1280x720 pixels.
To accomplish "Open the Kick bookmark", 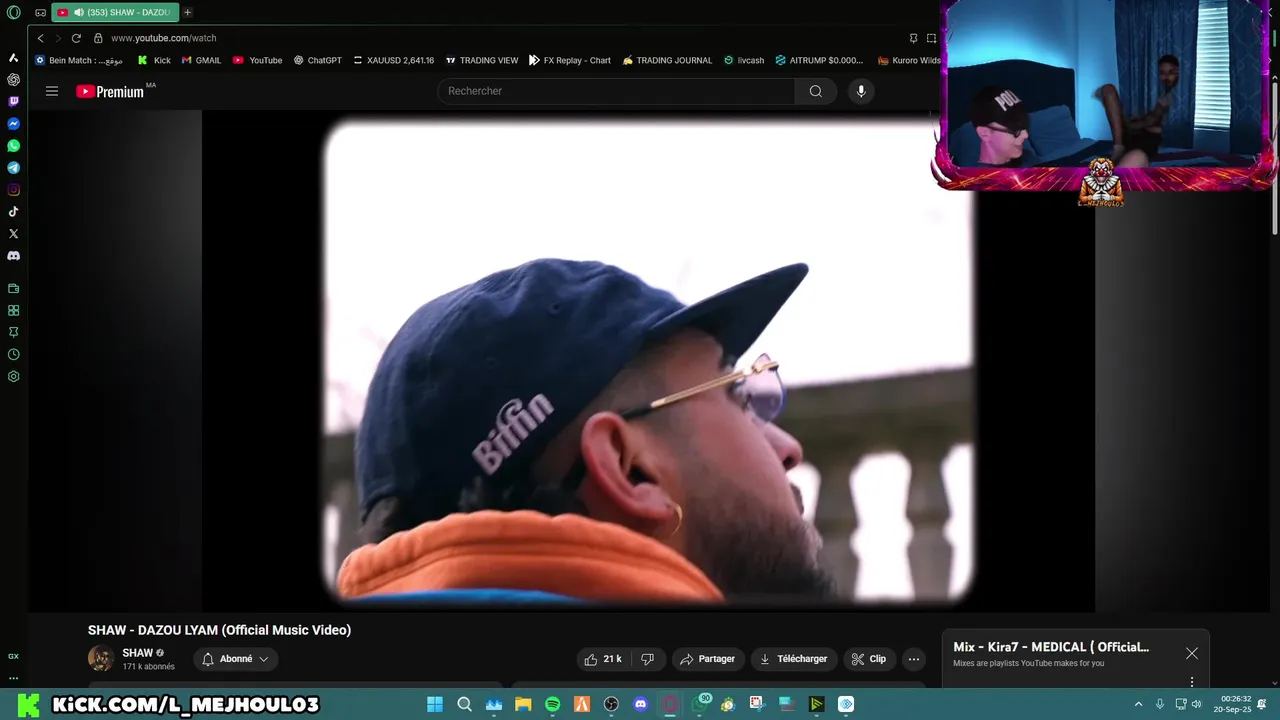I will click(x=154, y=60).
